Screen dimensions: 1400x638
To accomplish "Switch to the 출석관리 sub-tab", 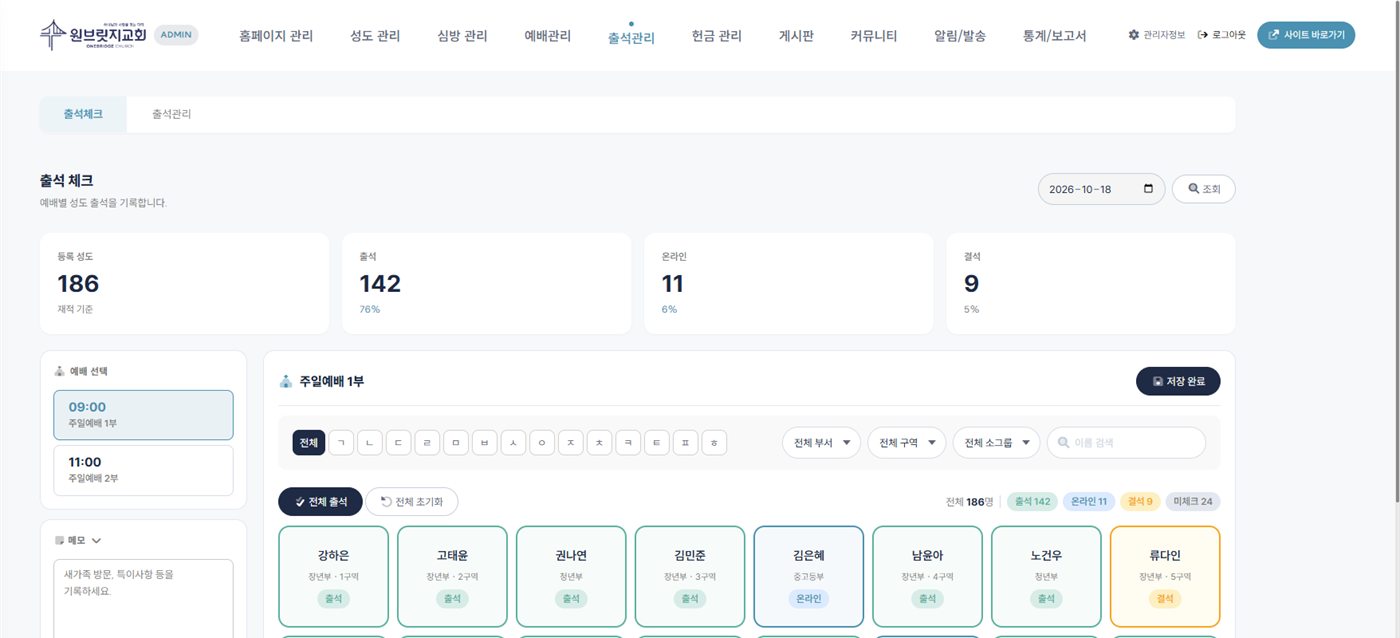I will (x=171, y=114).
